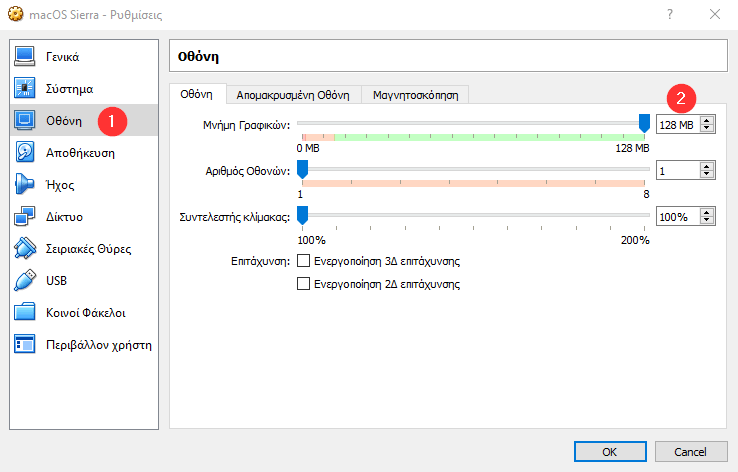Click the Cancel button
This screenshot has width=738, height=472.
pyautogui.click(x=690, y=452)
